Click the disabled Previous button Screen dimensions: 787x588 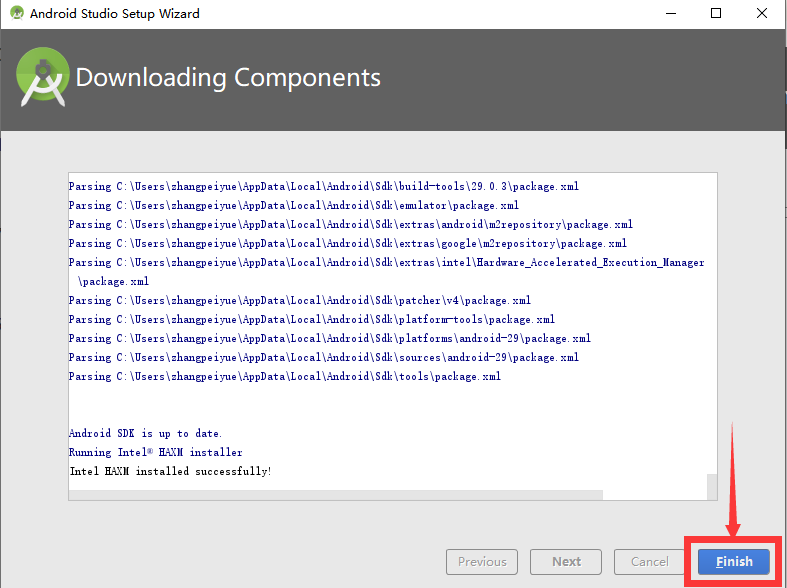482,561
